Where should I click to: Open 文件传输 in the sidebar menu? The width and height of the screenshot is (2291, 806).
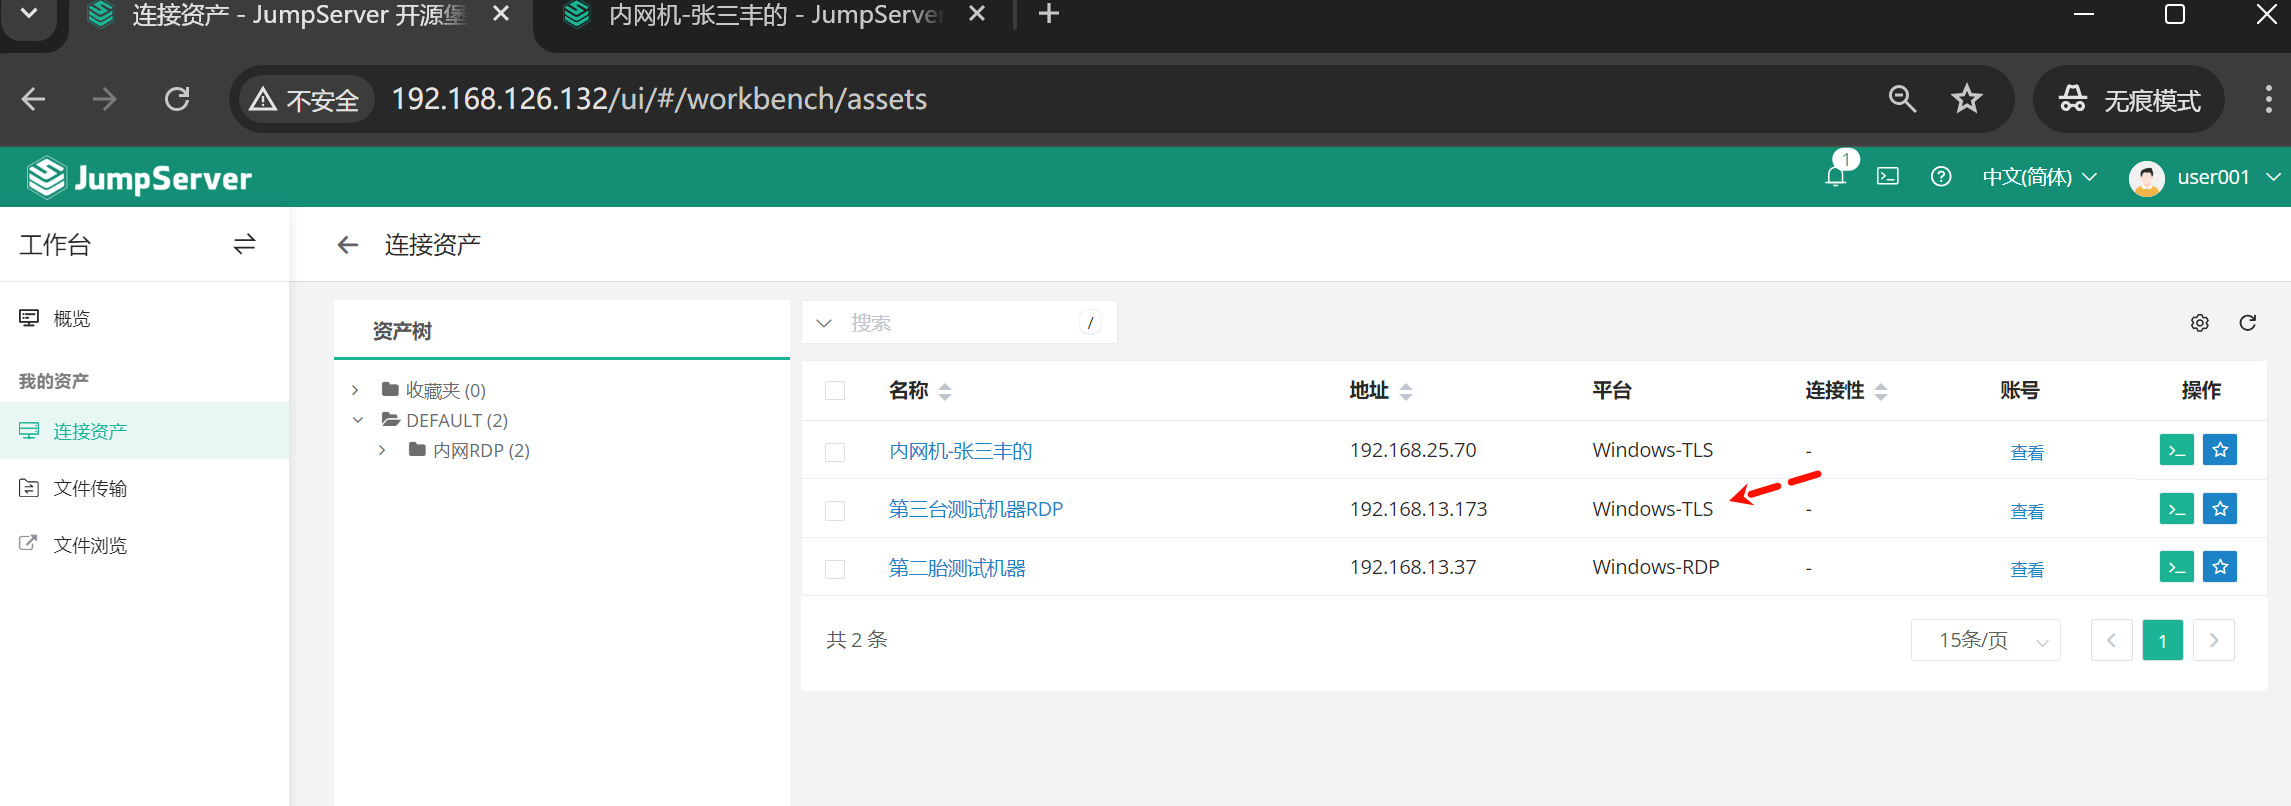pyautogui.click(x=90, y=488)
